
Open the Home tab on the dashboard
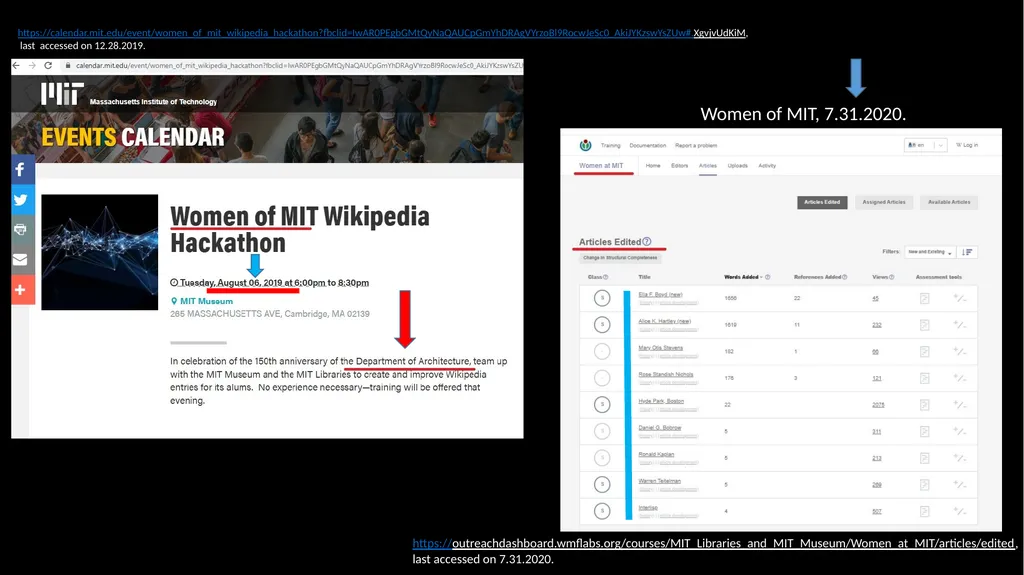point(653,166)
